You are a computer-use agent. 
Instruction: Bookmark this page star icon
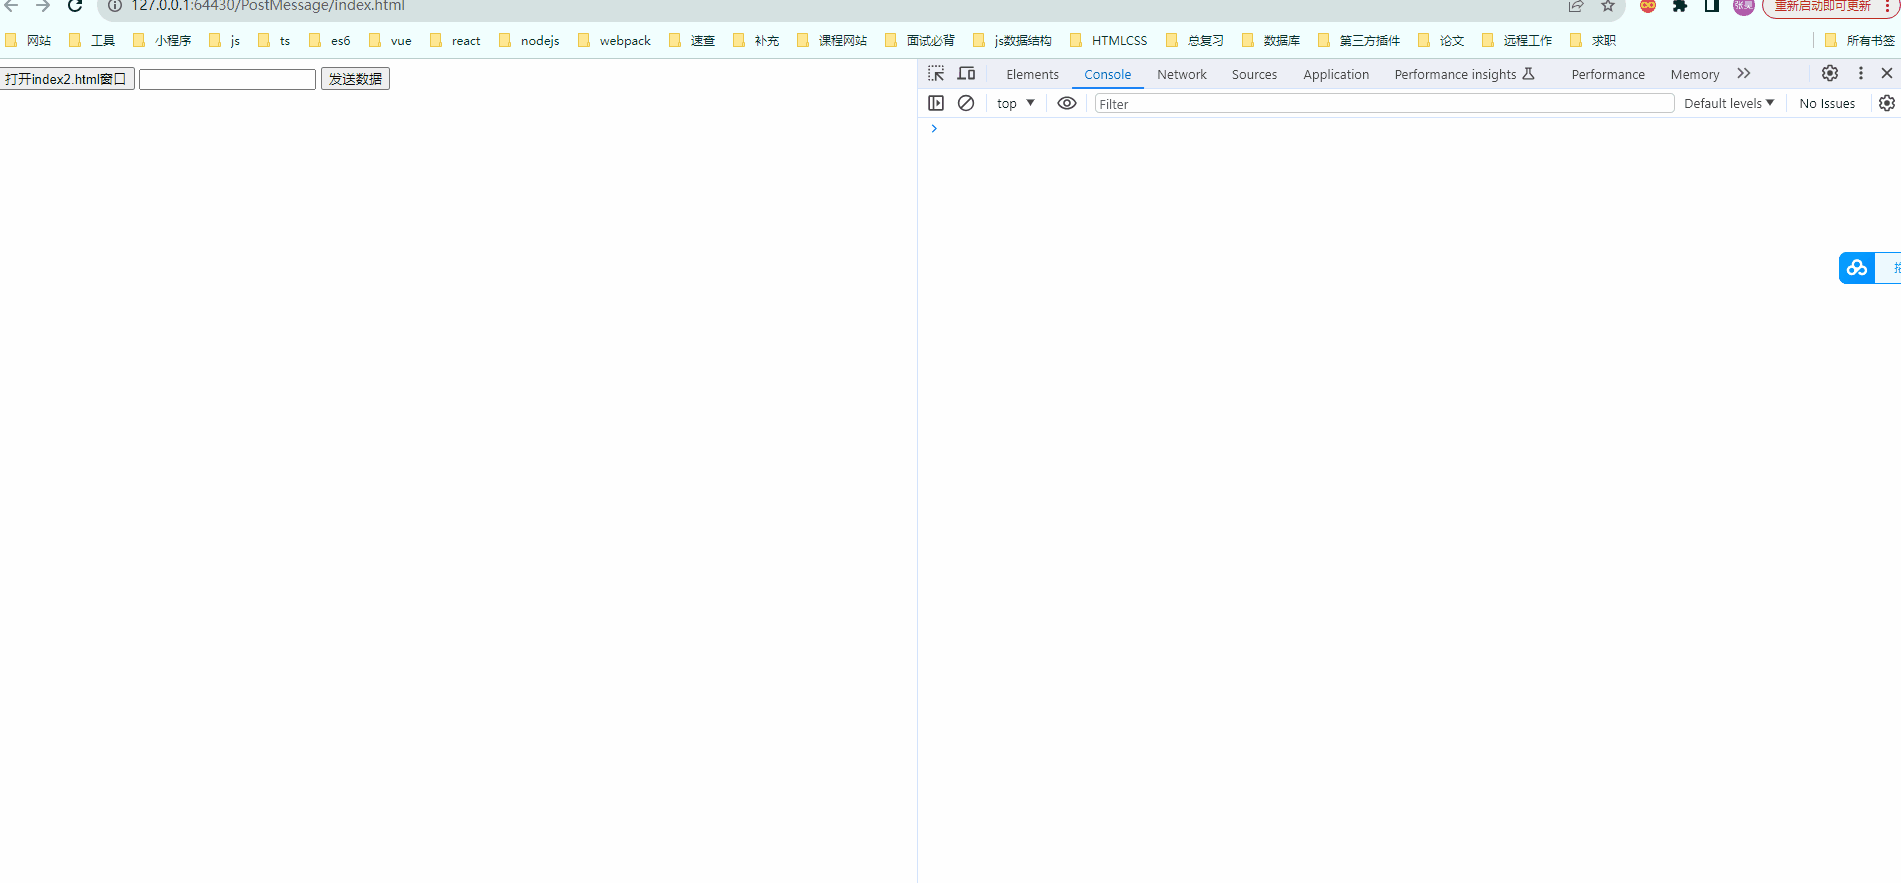(x=1608, y=6)
